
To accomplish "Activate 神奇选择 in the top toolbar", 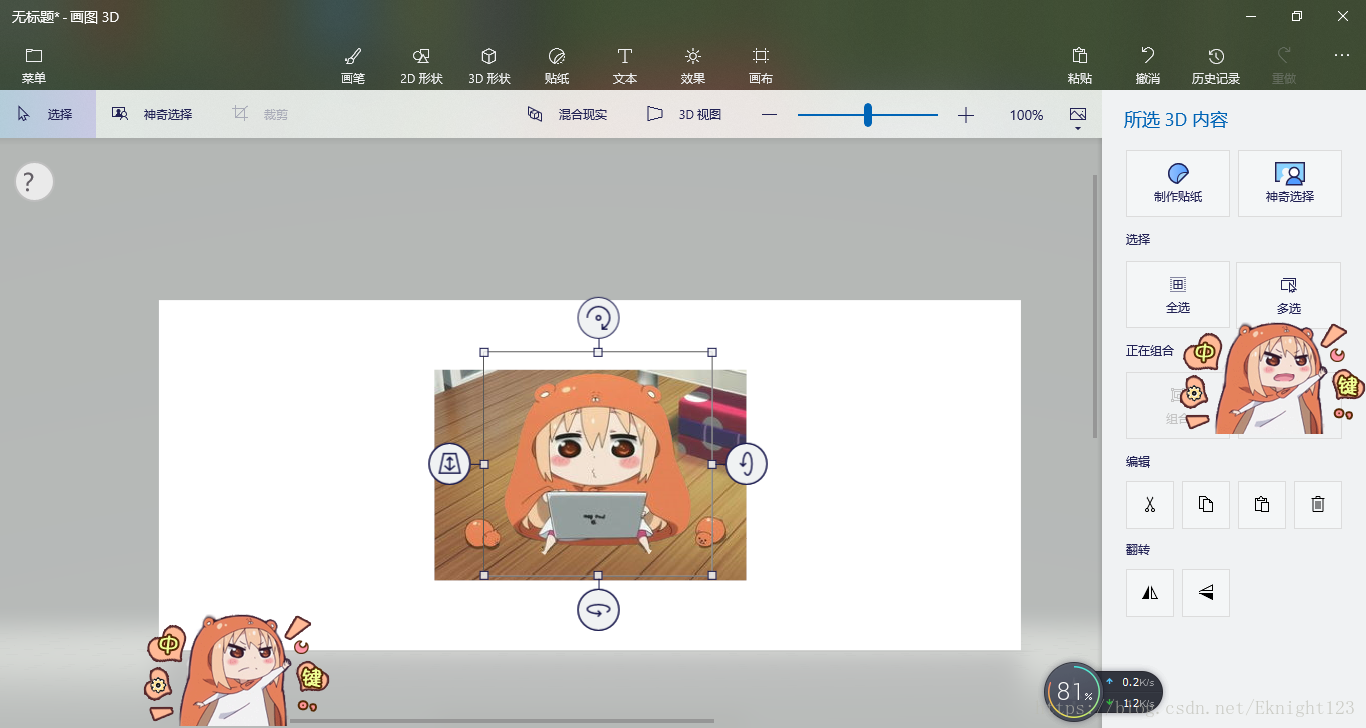I will 152,114.
